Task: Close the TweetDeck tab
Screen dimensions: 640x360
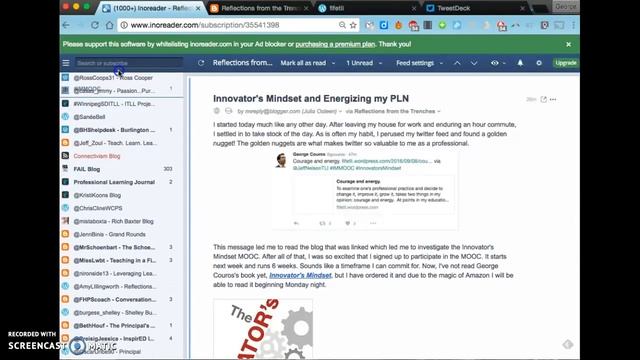Action: [522, 8]
